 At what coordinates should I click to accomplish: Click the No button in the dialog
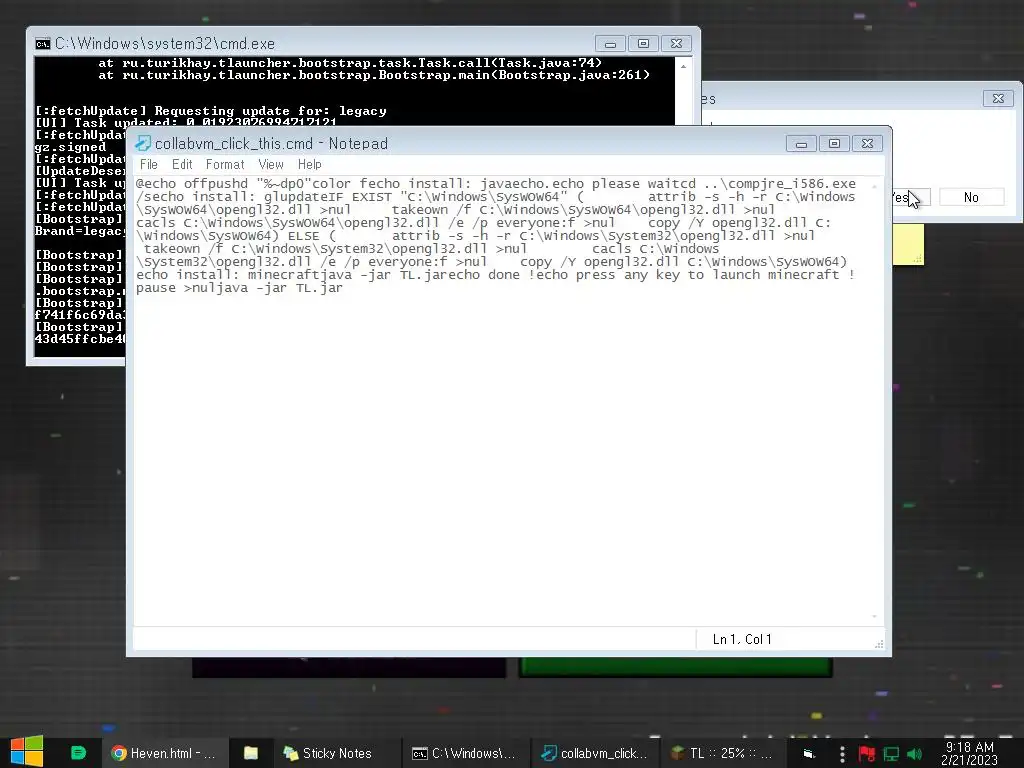[971, 197]
